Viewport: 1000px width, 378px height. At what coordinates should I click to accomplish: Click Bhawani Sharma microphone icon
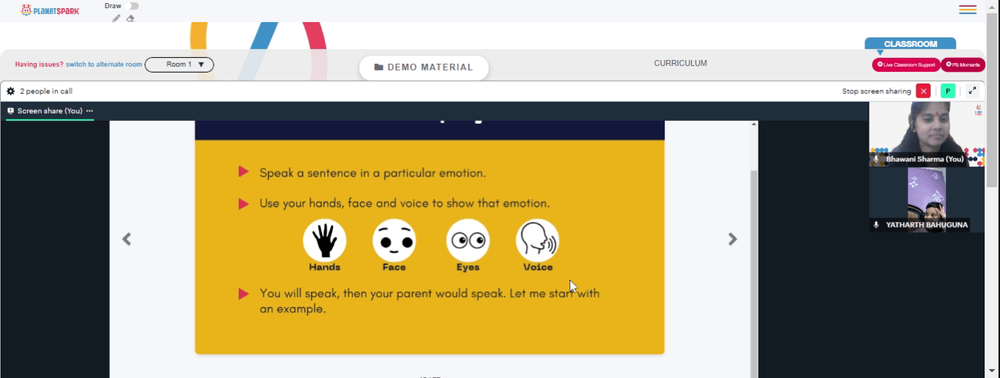tap(876, 159)
